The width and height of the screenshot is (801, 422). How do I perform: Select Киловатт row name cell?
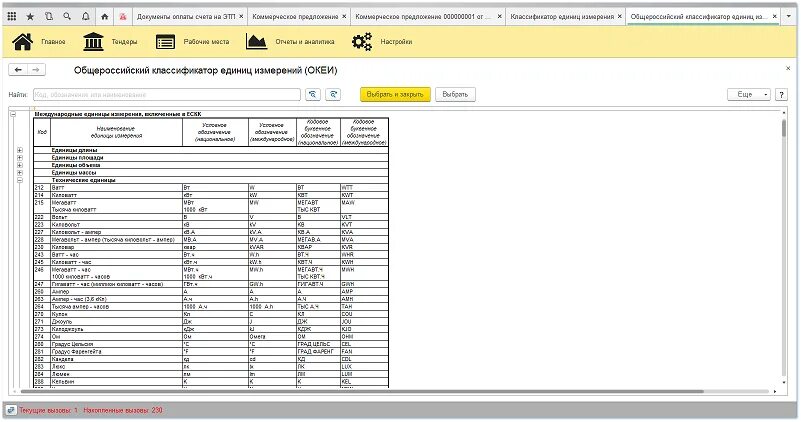[x=116, y=195]
